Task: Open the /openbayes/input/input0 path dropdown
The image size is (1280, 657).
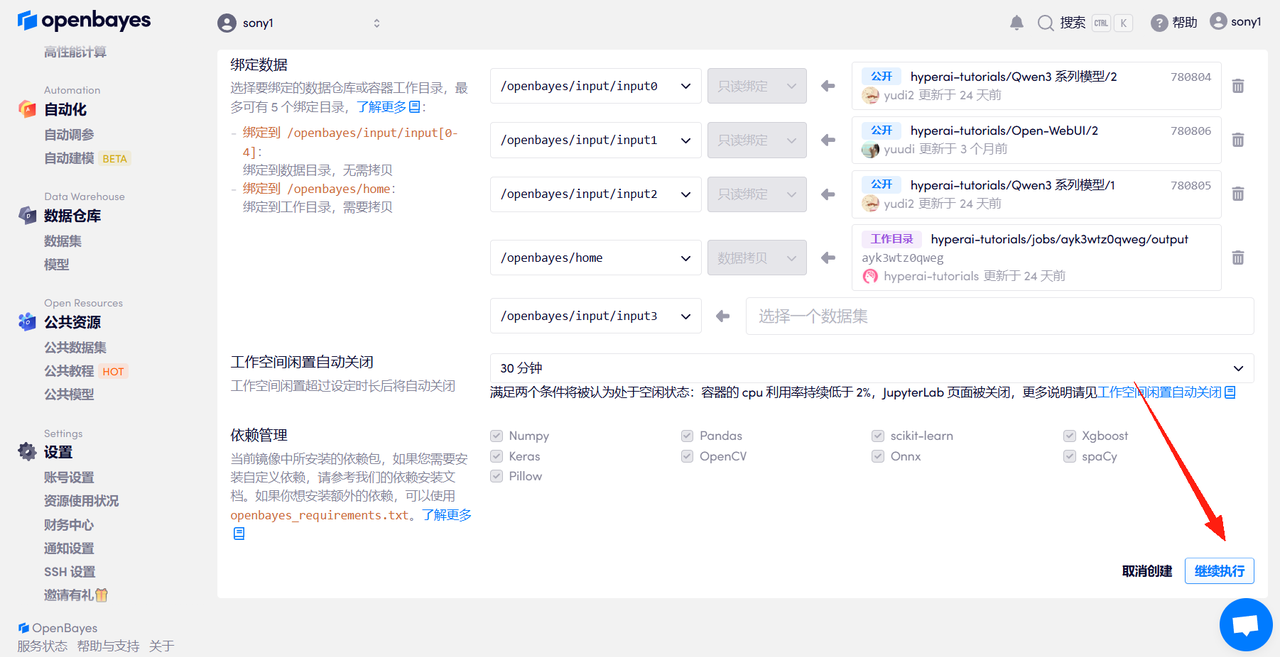Action: [x=595, y=86]
